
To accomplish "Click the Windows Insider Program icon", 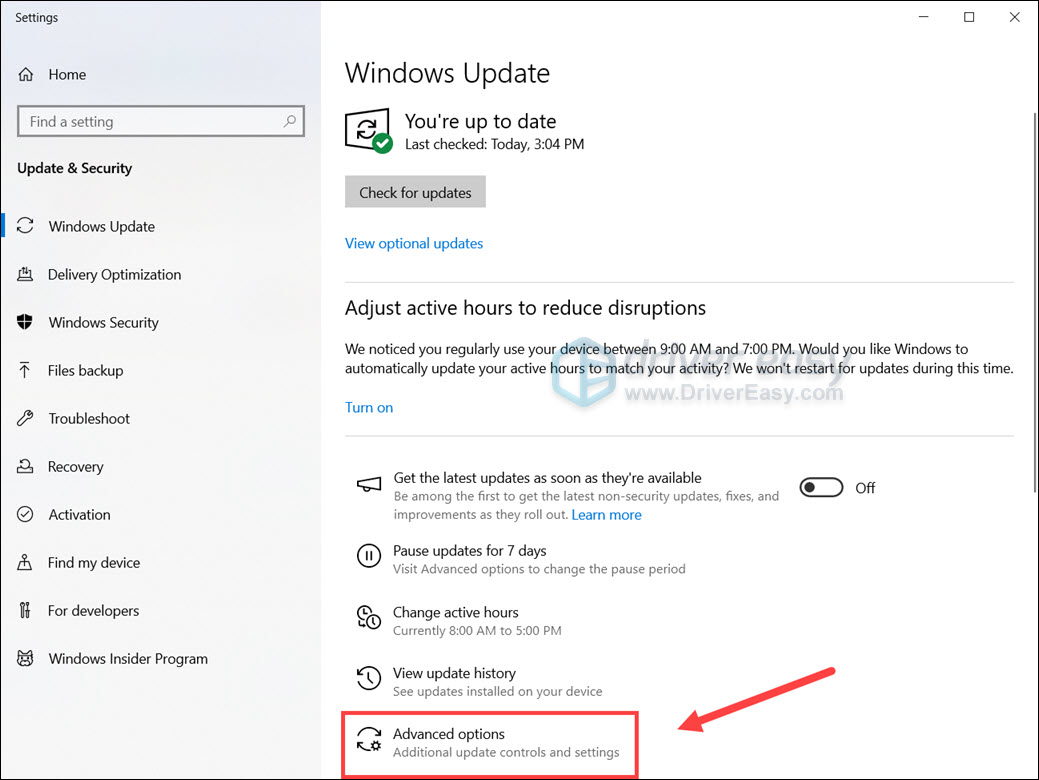I will (26, 659).
